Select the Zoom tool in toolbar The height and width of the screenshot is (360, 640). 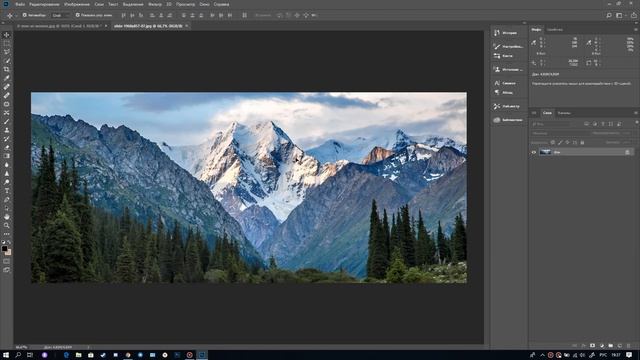7,225
